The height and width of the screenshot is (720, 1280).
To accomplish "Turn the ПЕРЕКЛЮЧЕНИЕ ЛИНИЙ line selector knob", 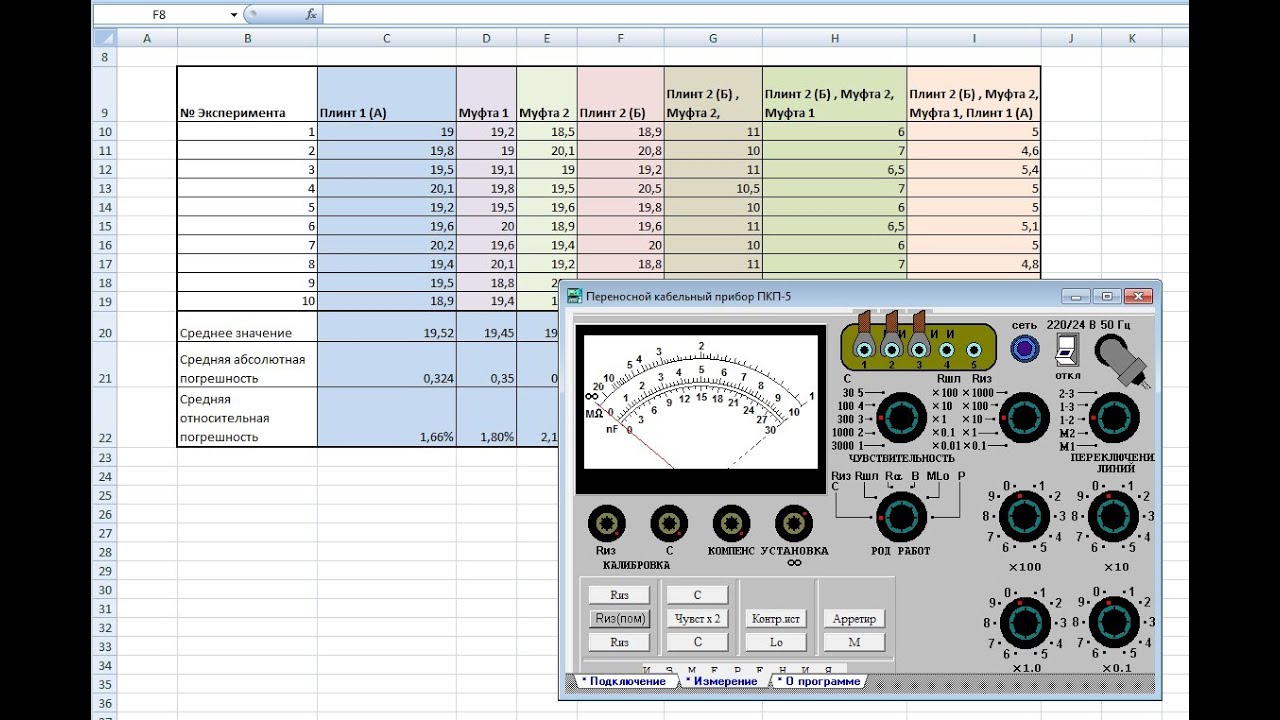I will (1114, 417).
